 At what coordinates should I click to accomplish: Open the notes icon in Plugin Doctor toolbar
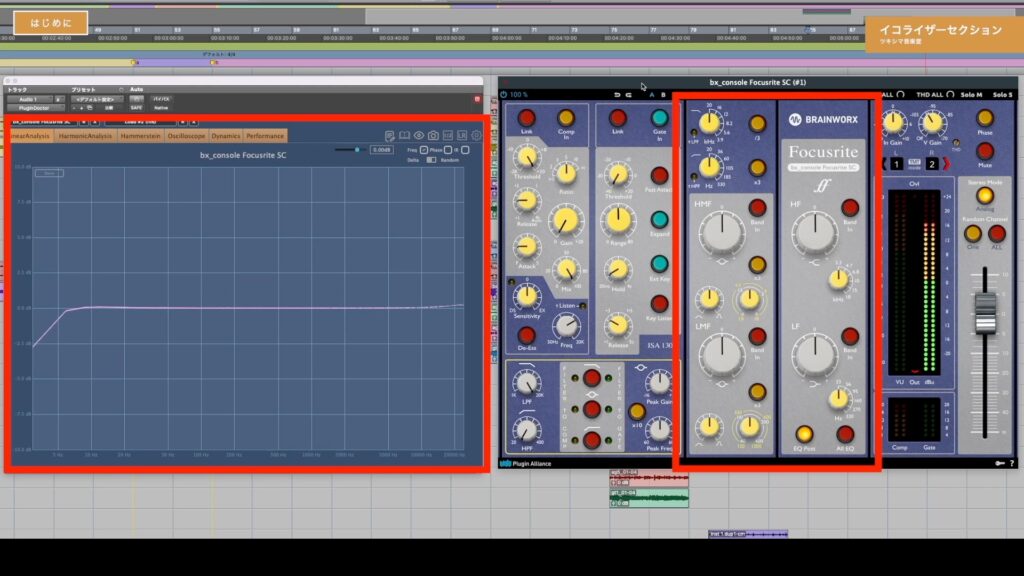[390, 136]
